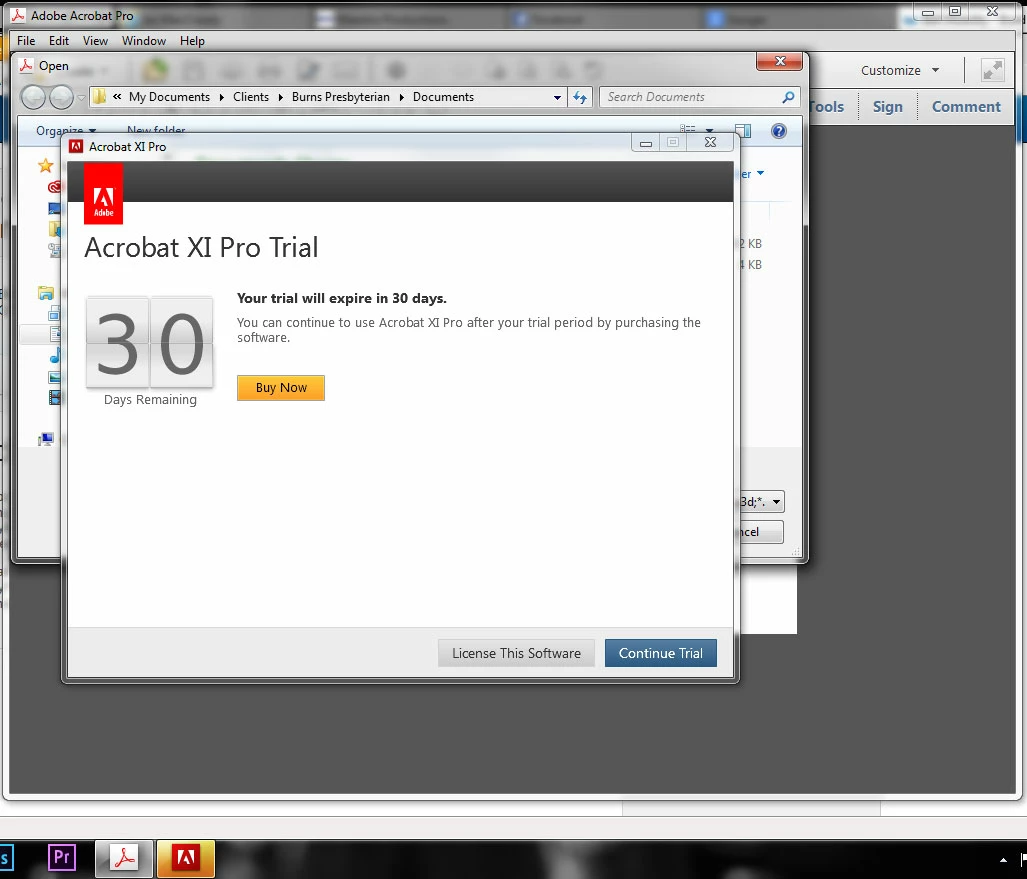
Task: Open the Tools pane
Action: point(827,107)
